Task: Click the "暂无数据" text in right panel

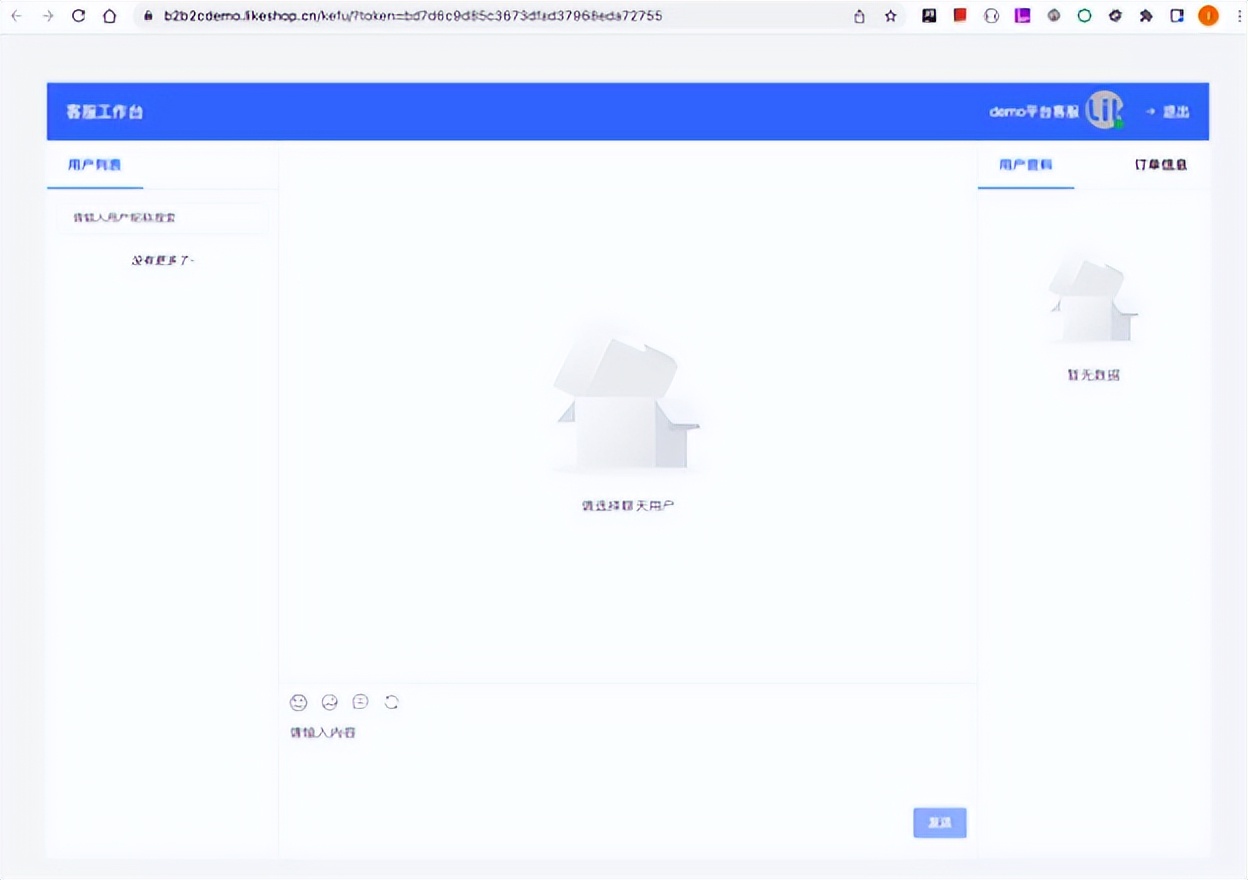Action: pyautogui.click(x=1093, y=376)
